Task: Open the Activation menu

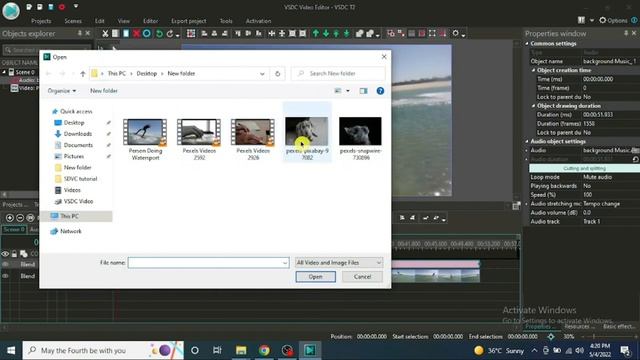Action: point(258,21)
